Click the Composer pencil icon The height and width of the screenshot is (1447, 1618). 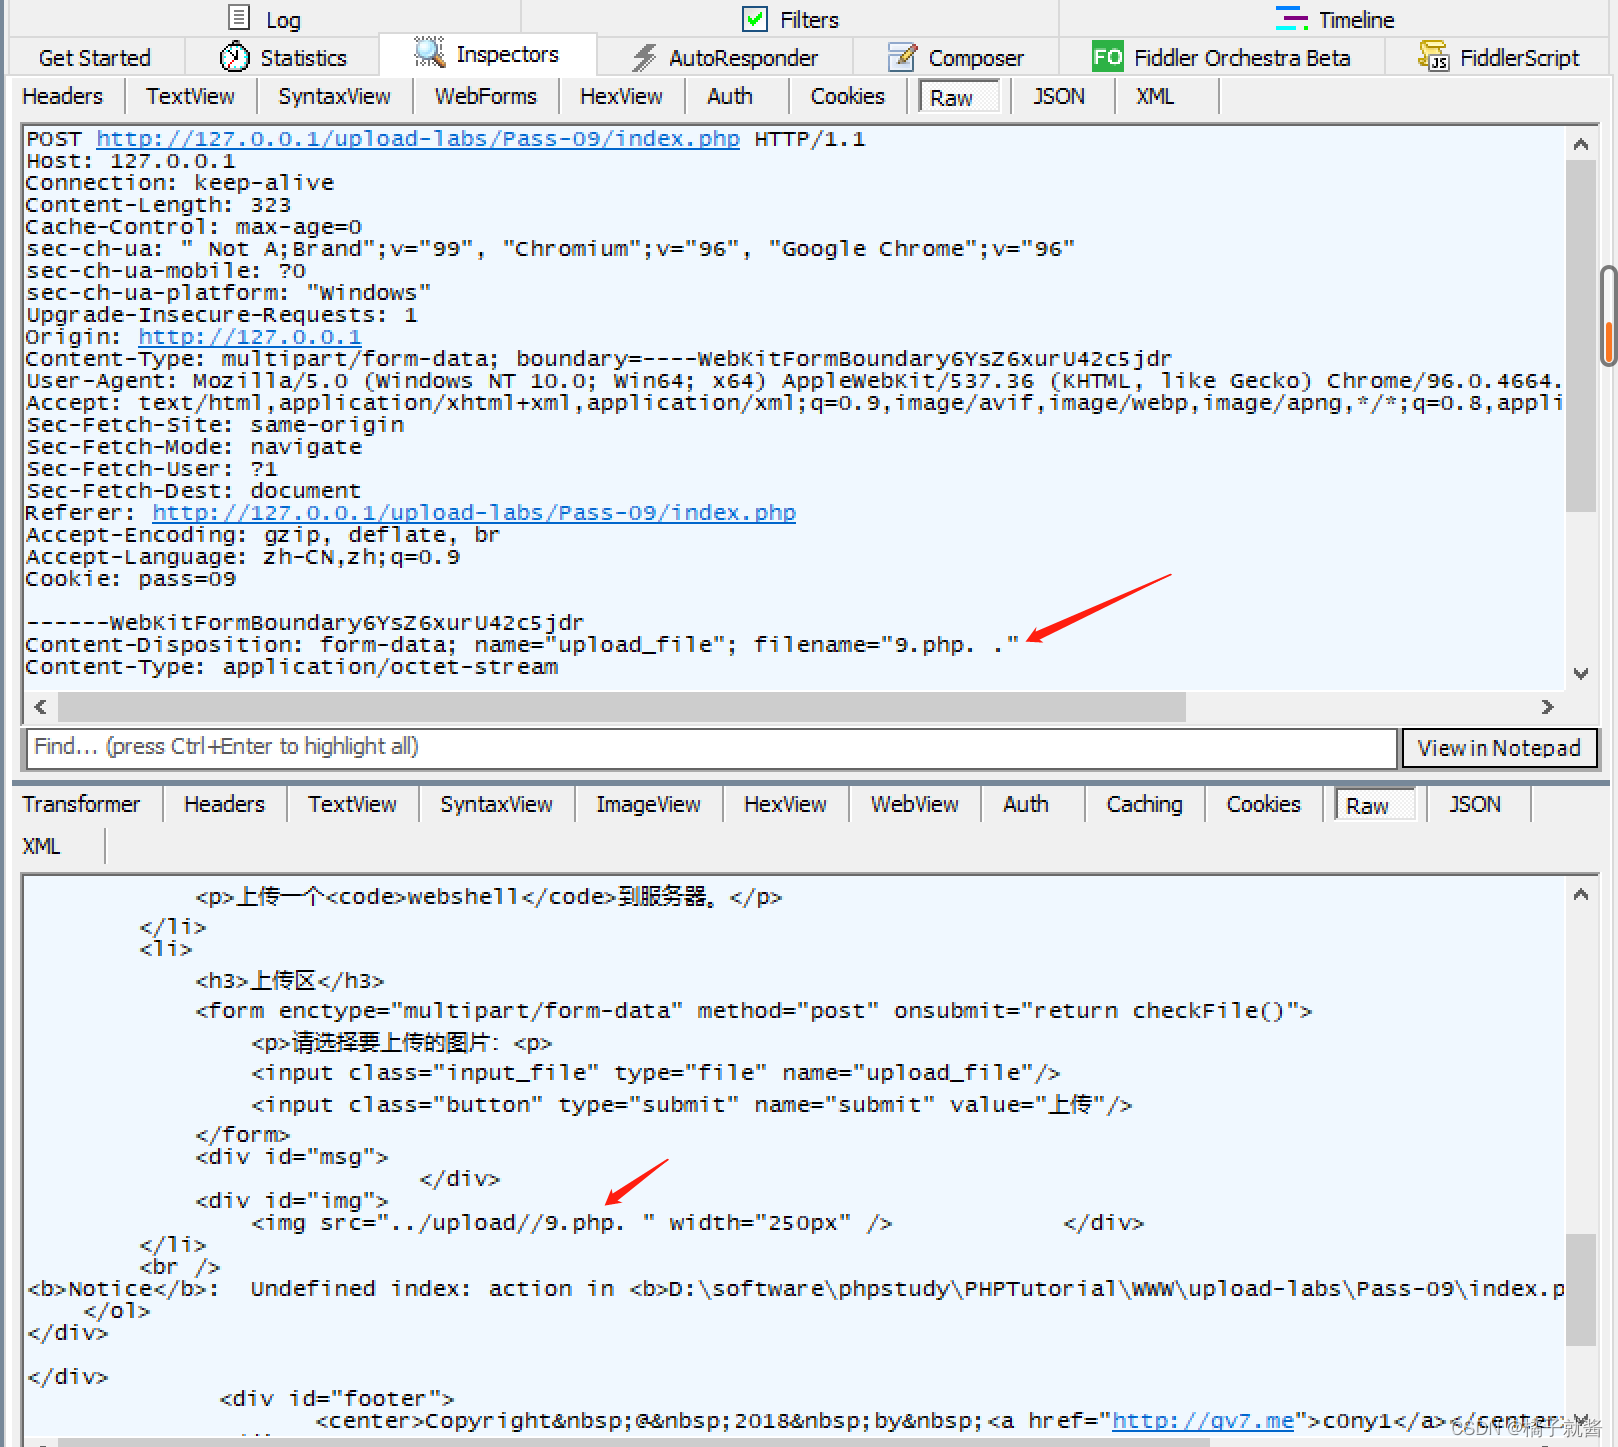[902, 57]
